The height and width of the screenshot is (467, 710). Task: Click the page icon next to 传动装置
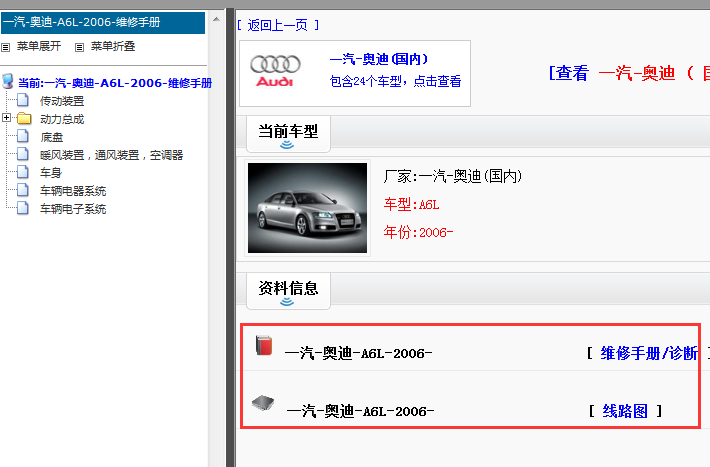coord(23,100)
